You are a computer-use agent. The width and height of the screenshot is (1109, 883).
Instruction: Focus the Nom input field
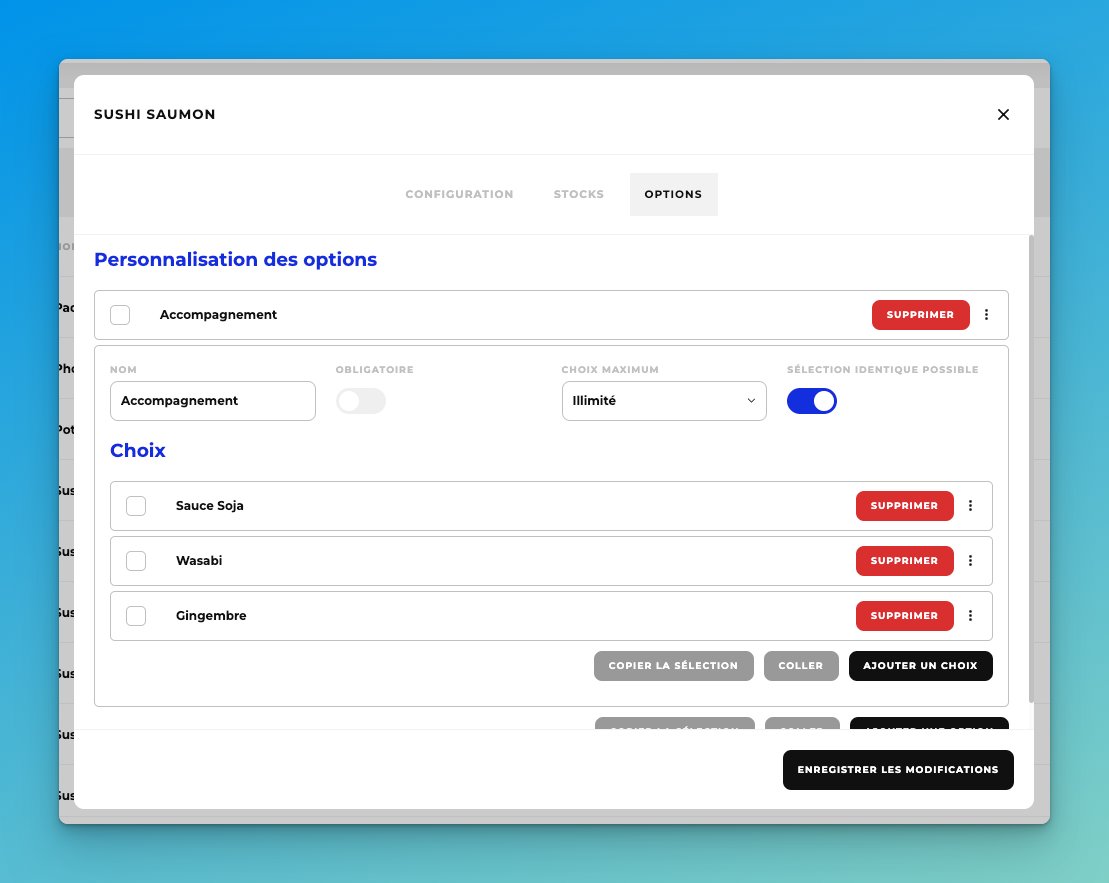point(213,401)
